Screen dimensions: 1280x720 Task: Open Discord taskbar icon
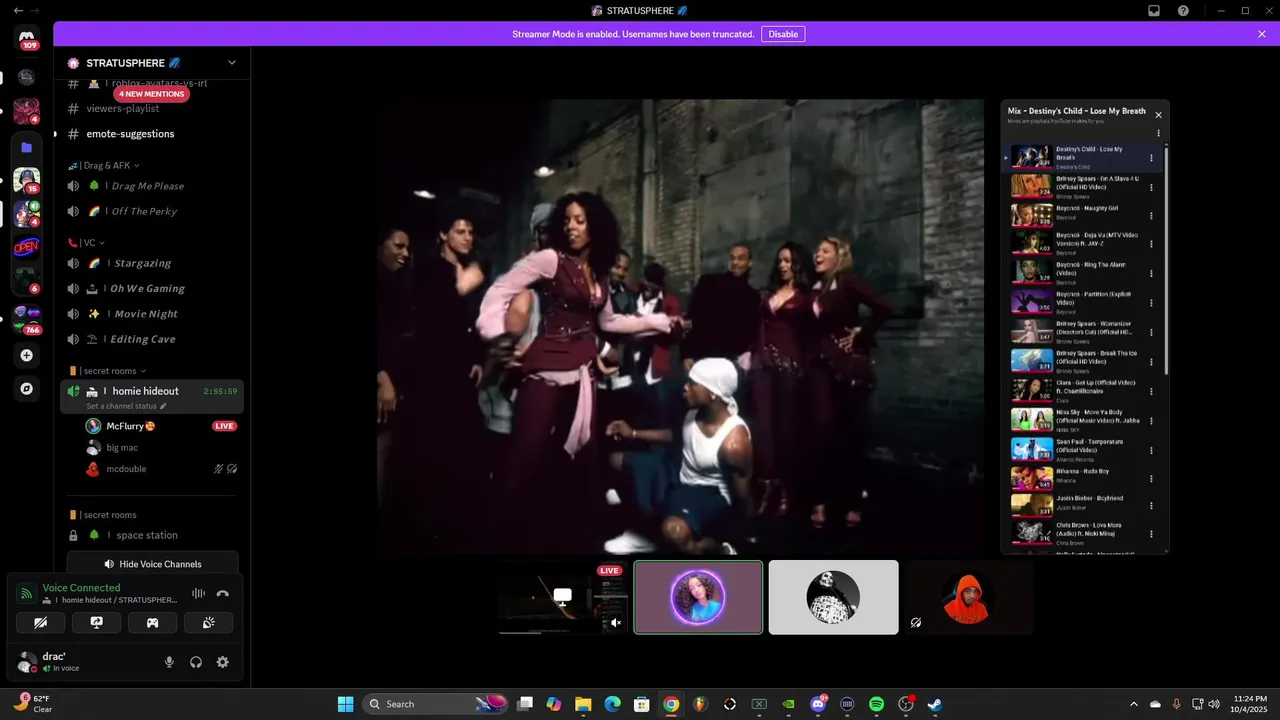(x=818, y=704)
